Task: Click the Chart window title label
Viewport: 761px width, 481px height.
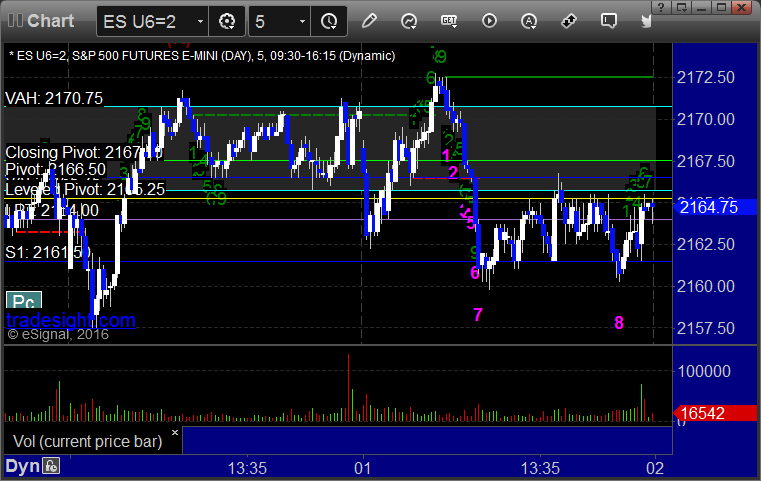Action: 50,20
